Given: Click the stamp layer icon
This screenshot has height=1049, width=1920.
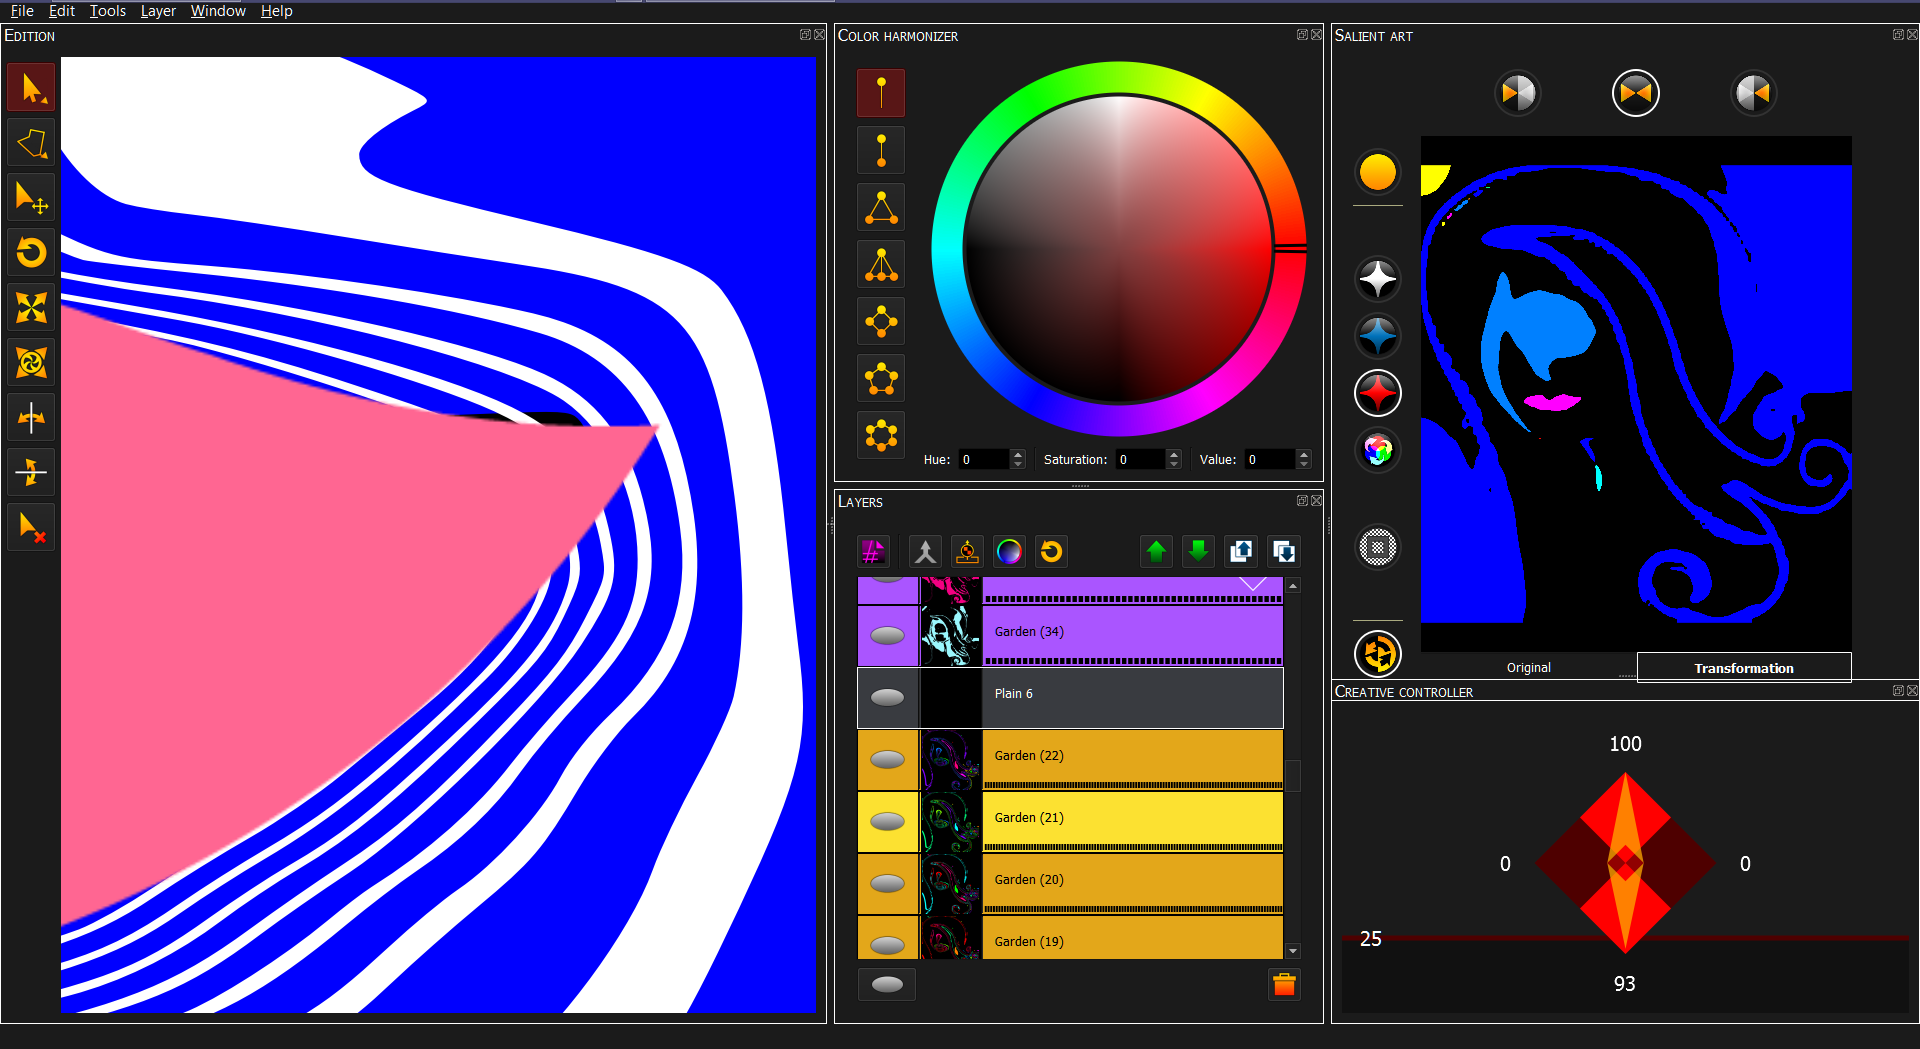Looking at the screenshot, I should point(967,551).
